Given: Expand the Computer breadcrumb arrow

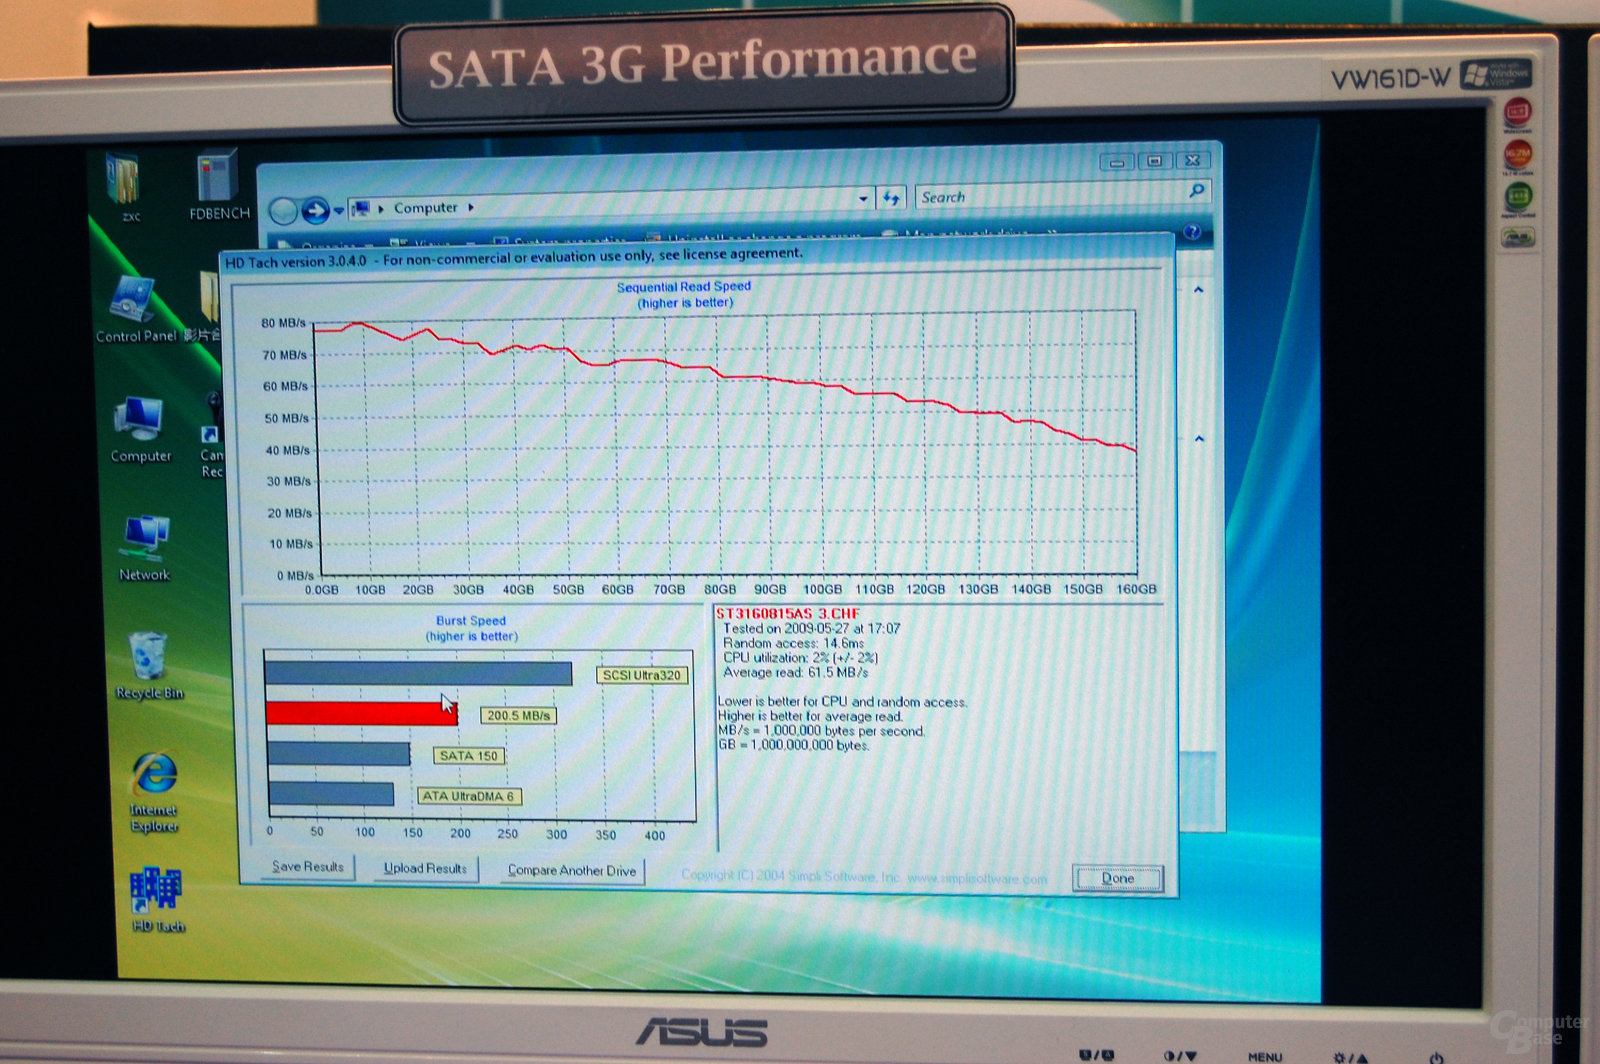Looking at the screenshot, I should tap(471, 207).
